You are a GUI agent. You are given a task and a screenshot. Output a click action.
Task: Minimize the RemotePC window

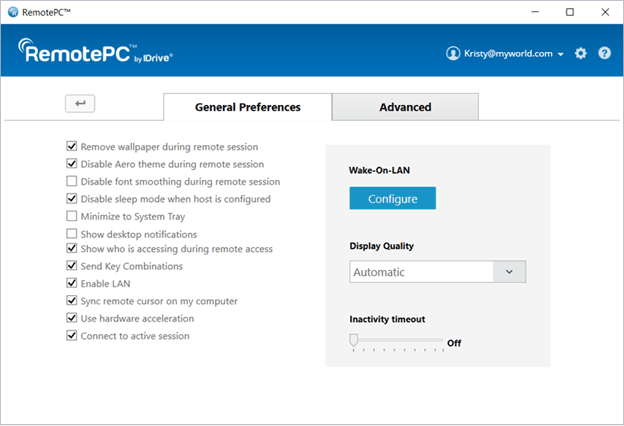535,12
